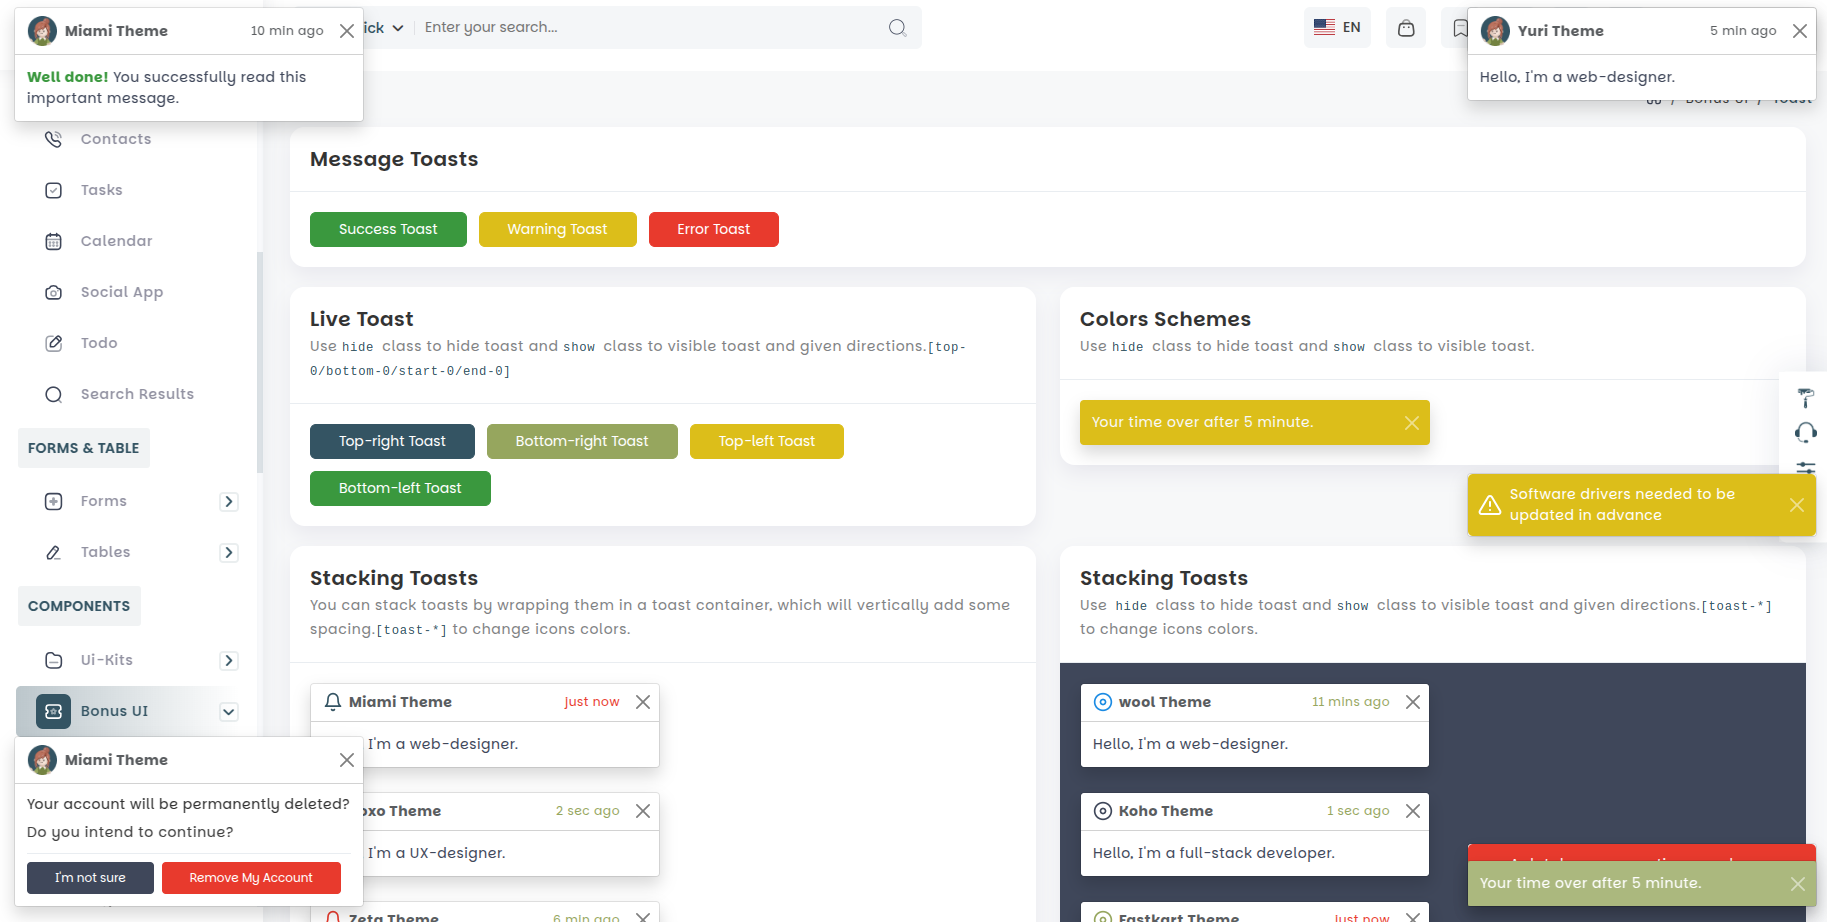Click the Social App camera icon
The height and width of the screenshot is (922, 1827).
pyautogui.click(x=54, y=292)
